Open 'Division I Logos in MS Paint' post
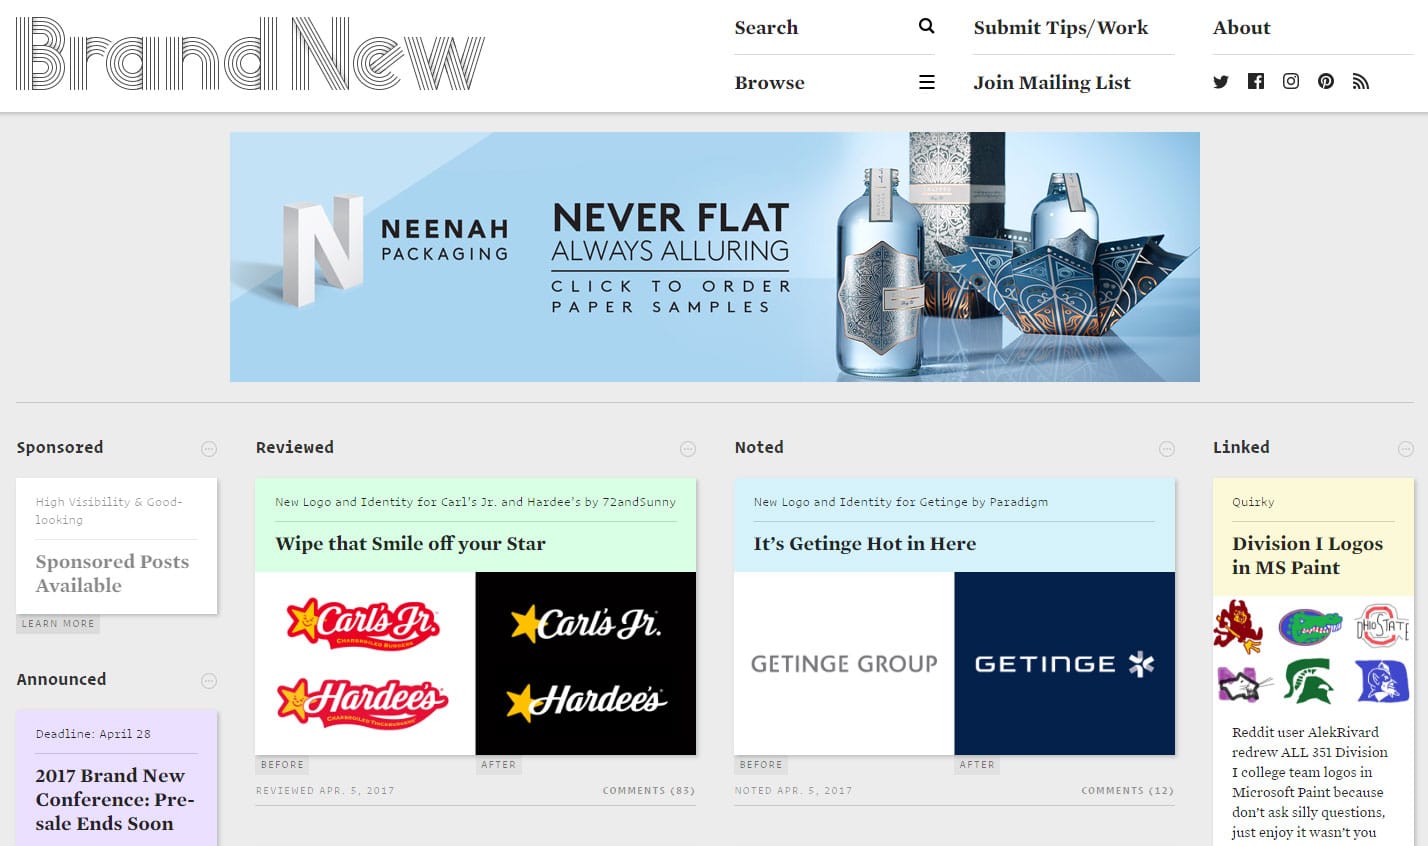Screen dimensions: 1428x846 (1308, 556)
